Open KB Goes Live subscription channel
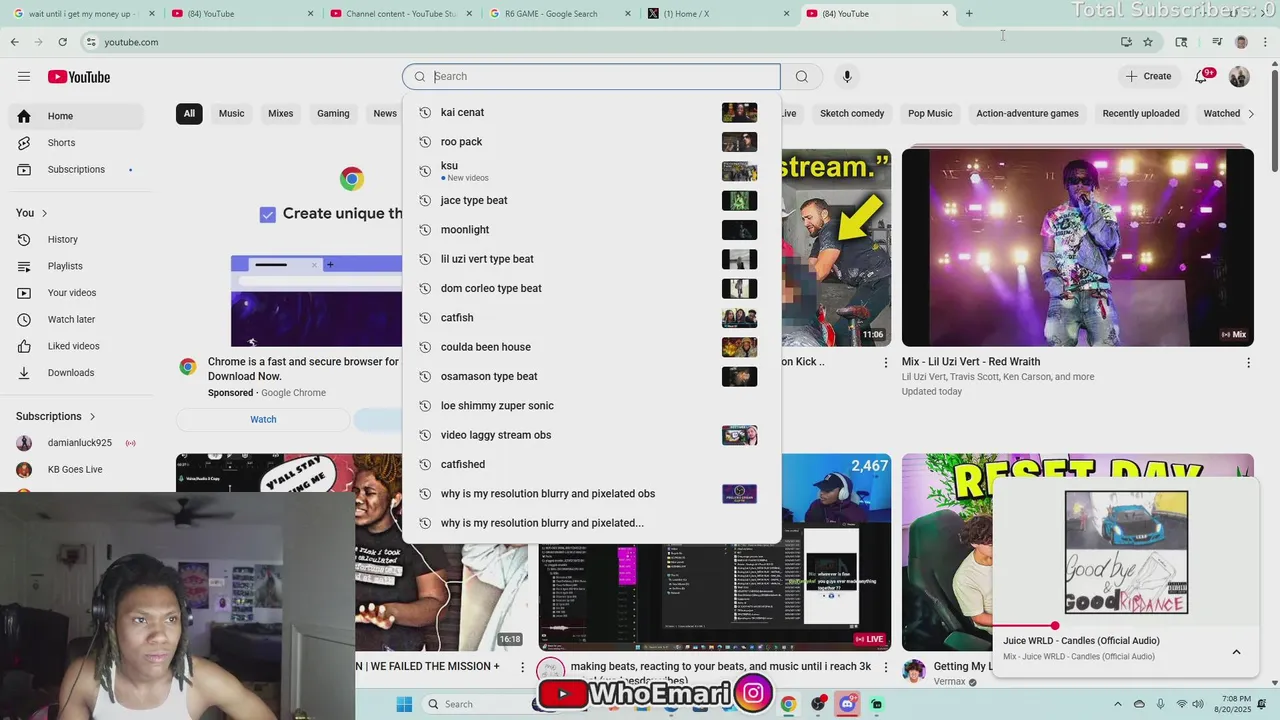1280x720 pixels. [76, 470]
